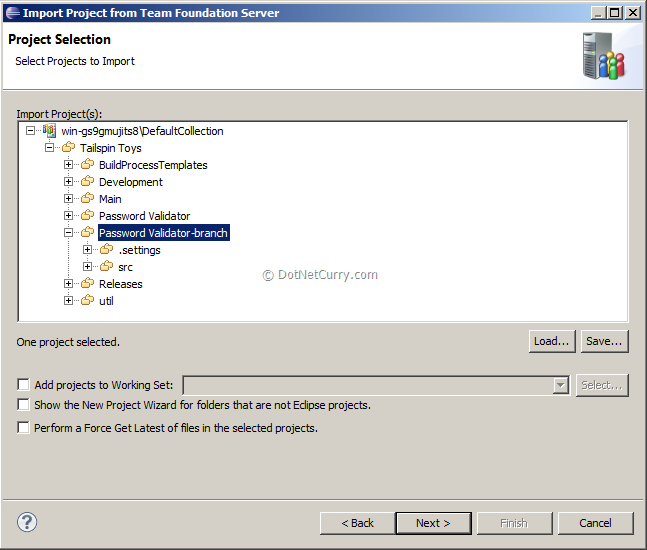Toggle Show the New Project Wizard checkbox
This screenshot has height=550, width=647.
click(24, 404)
